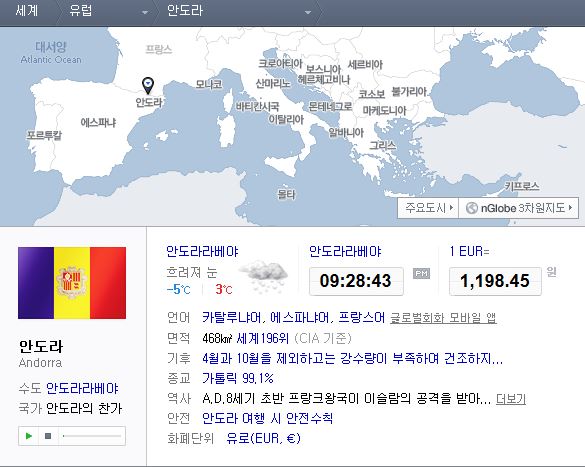Click the 유로(EUR, €) currency link
The image size is (585, 467).
(263, 438)
